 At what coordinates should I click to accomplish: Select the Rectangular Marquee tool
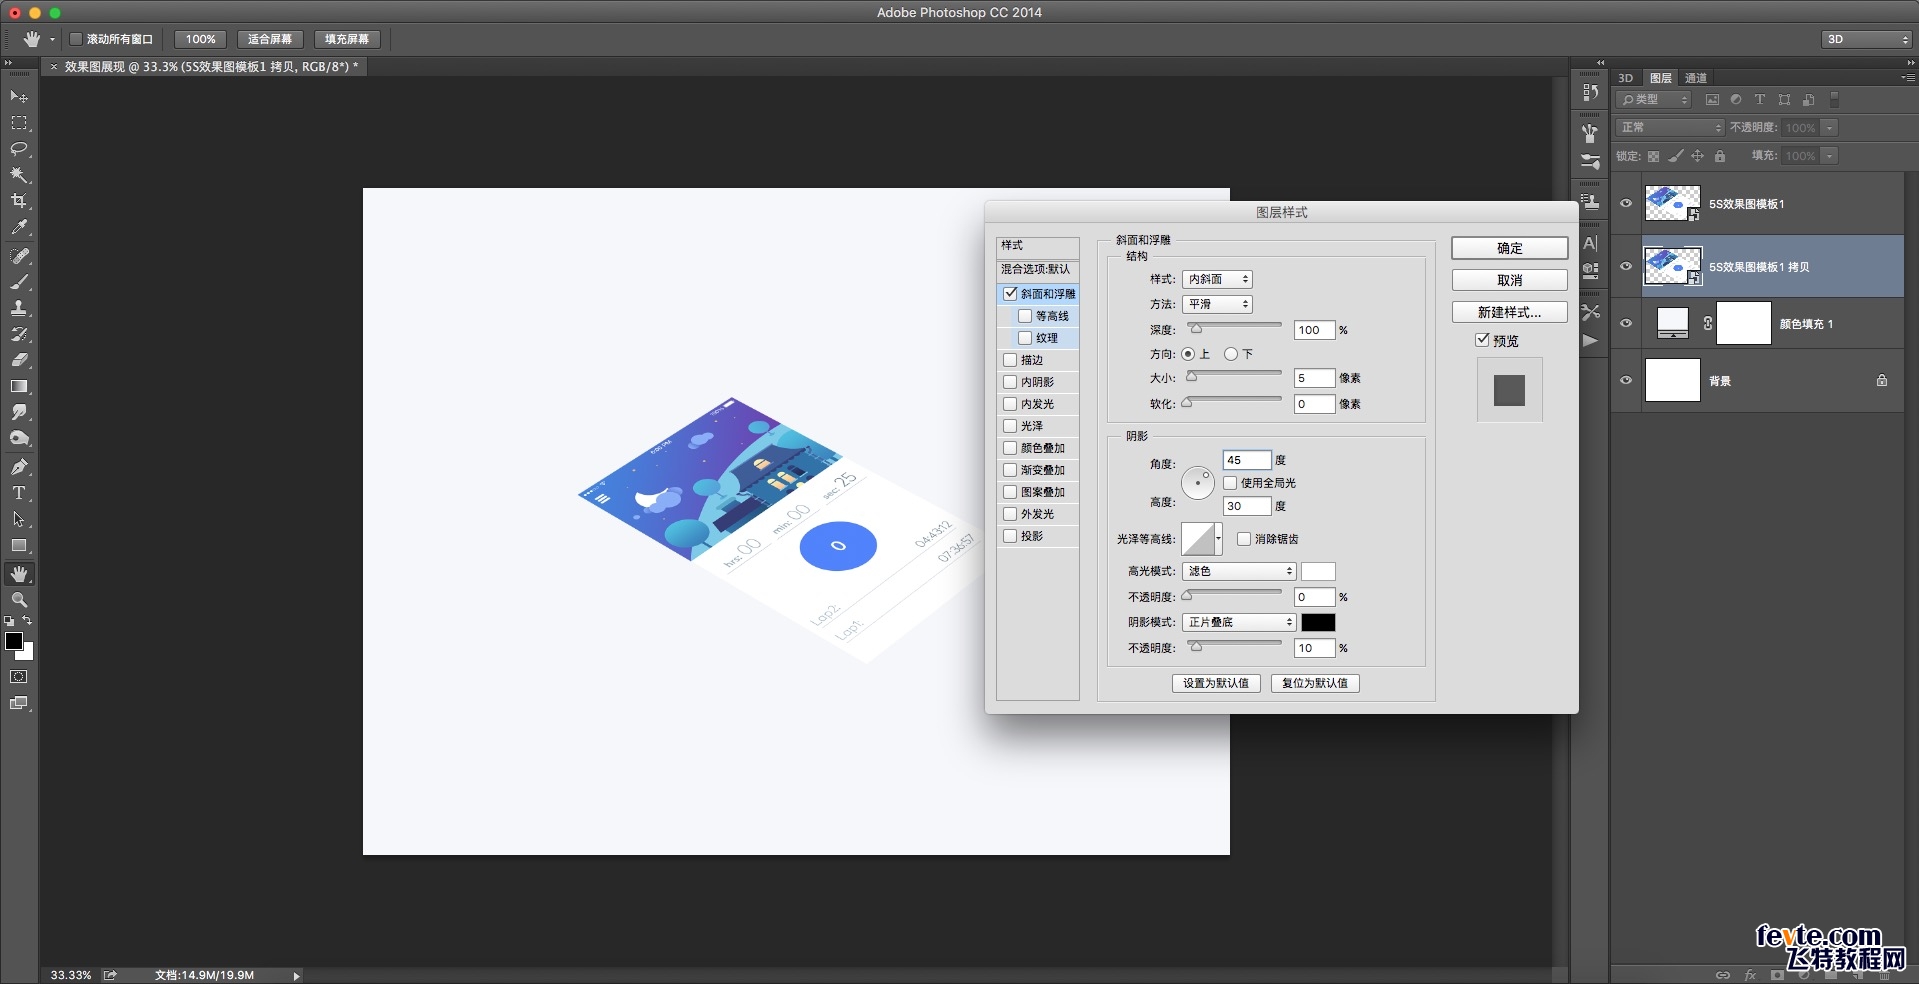tap(19, 123)
